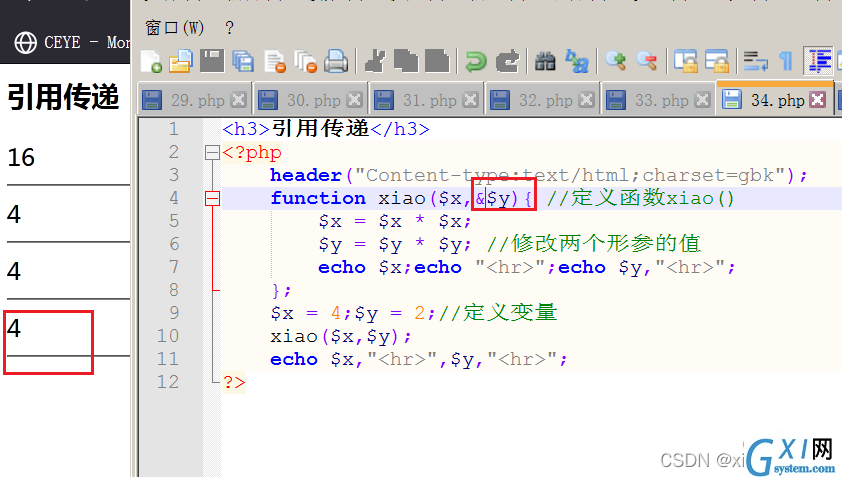842x477 pixels.
Task: Click line number 12 in margin
Action: click(168, 382)
